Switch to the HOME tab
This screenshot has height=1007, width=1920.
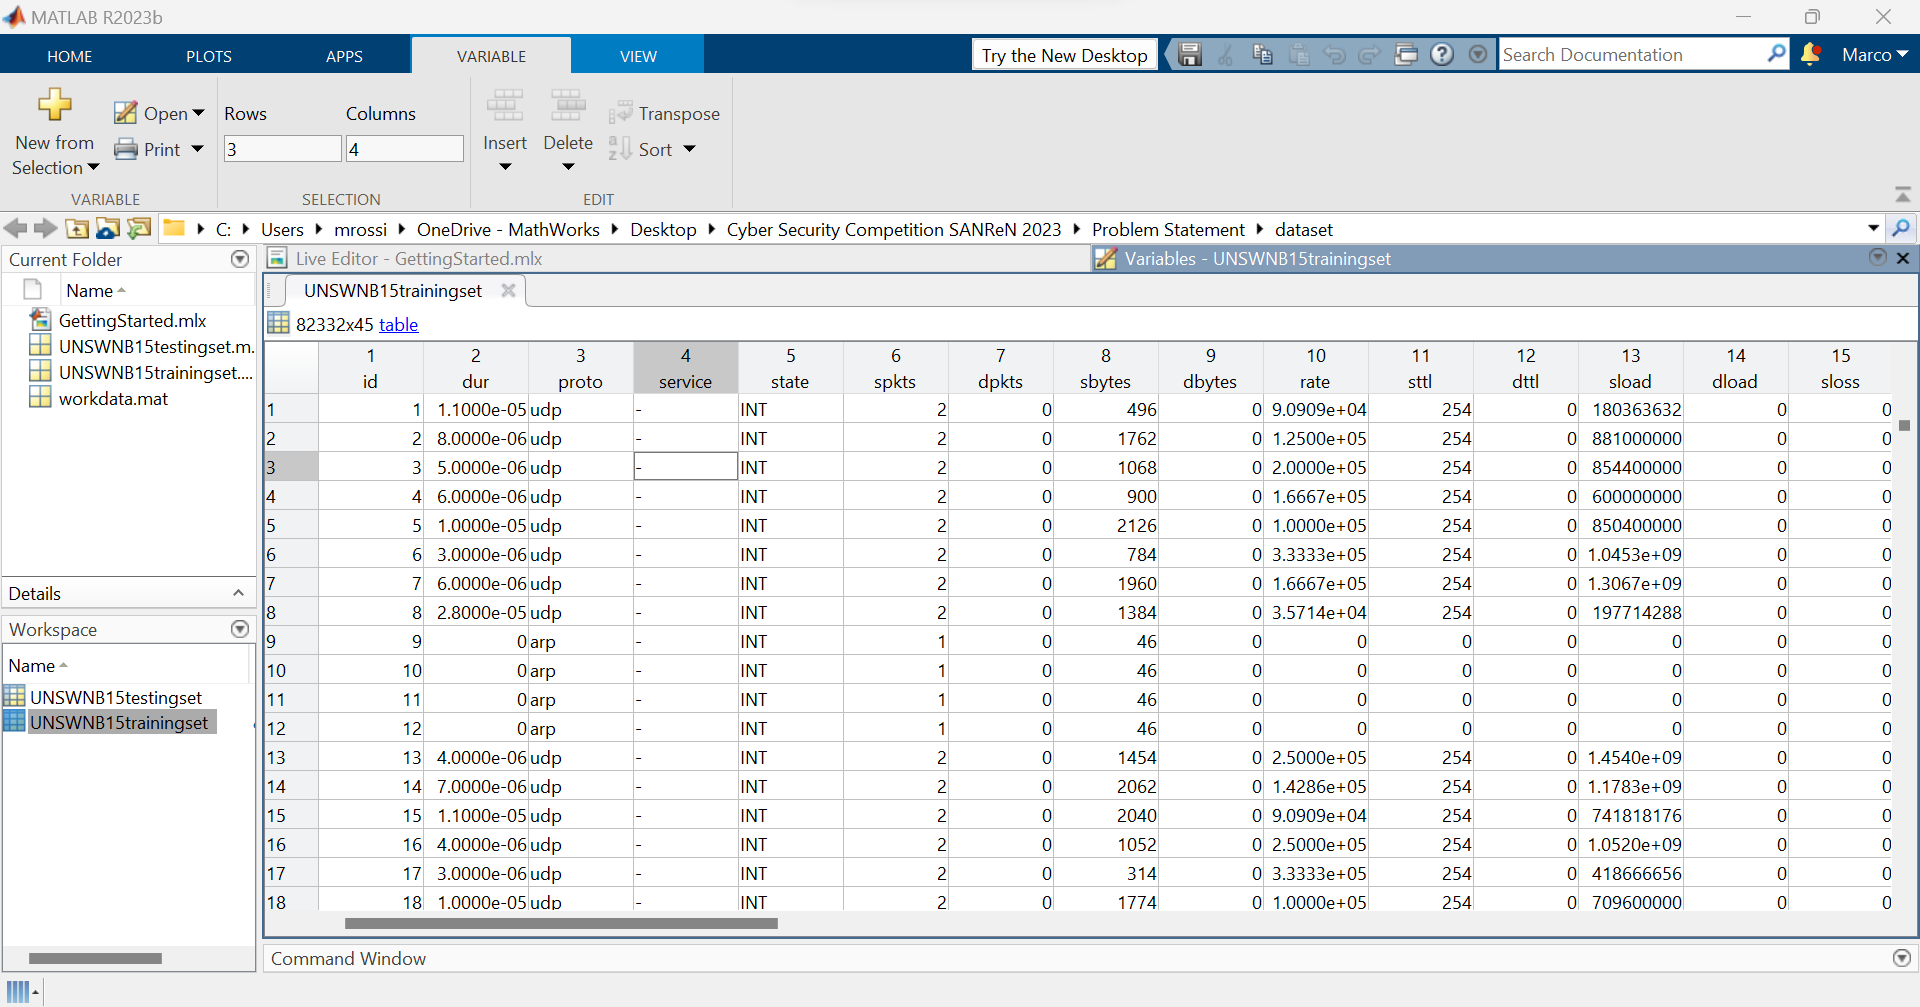[x=70, y=56]
